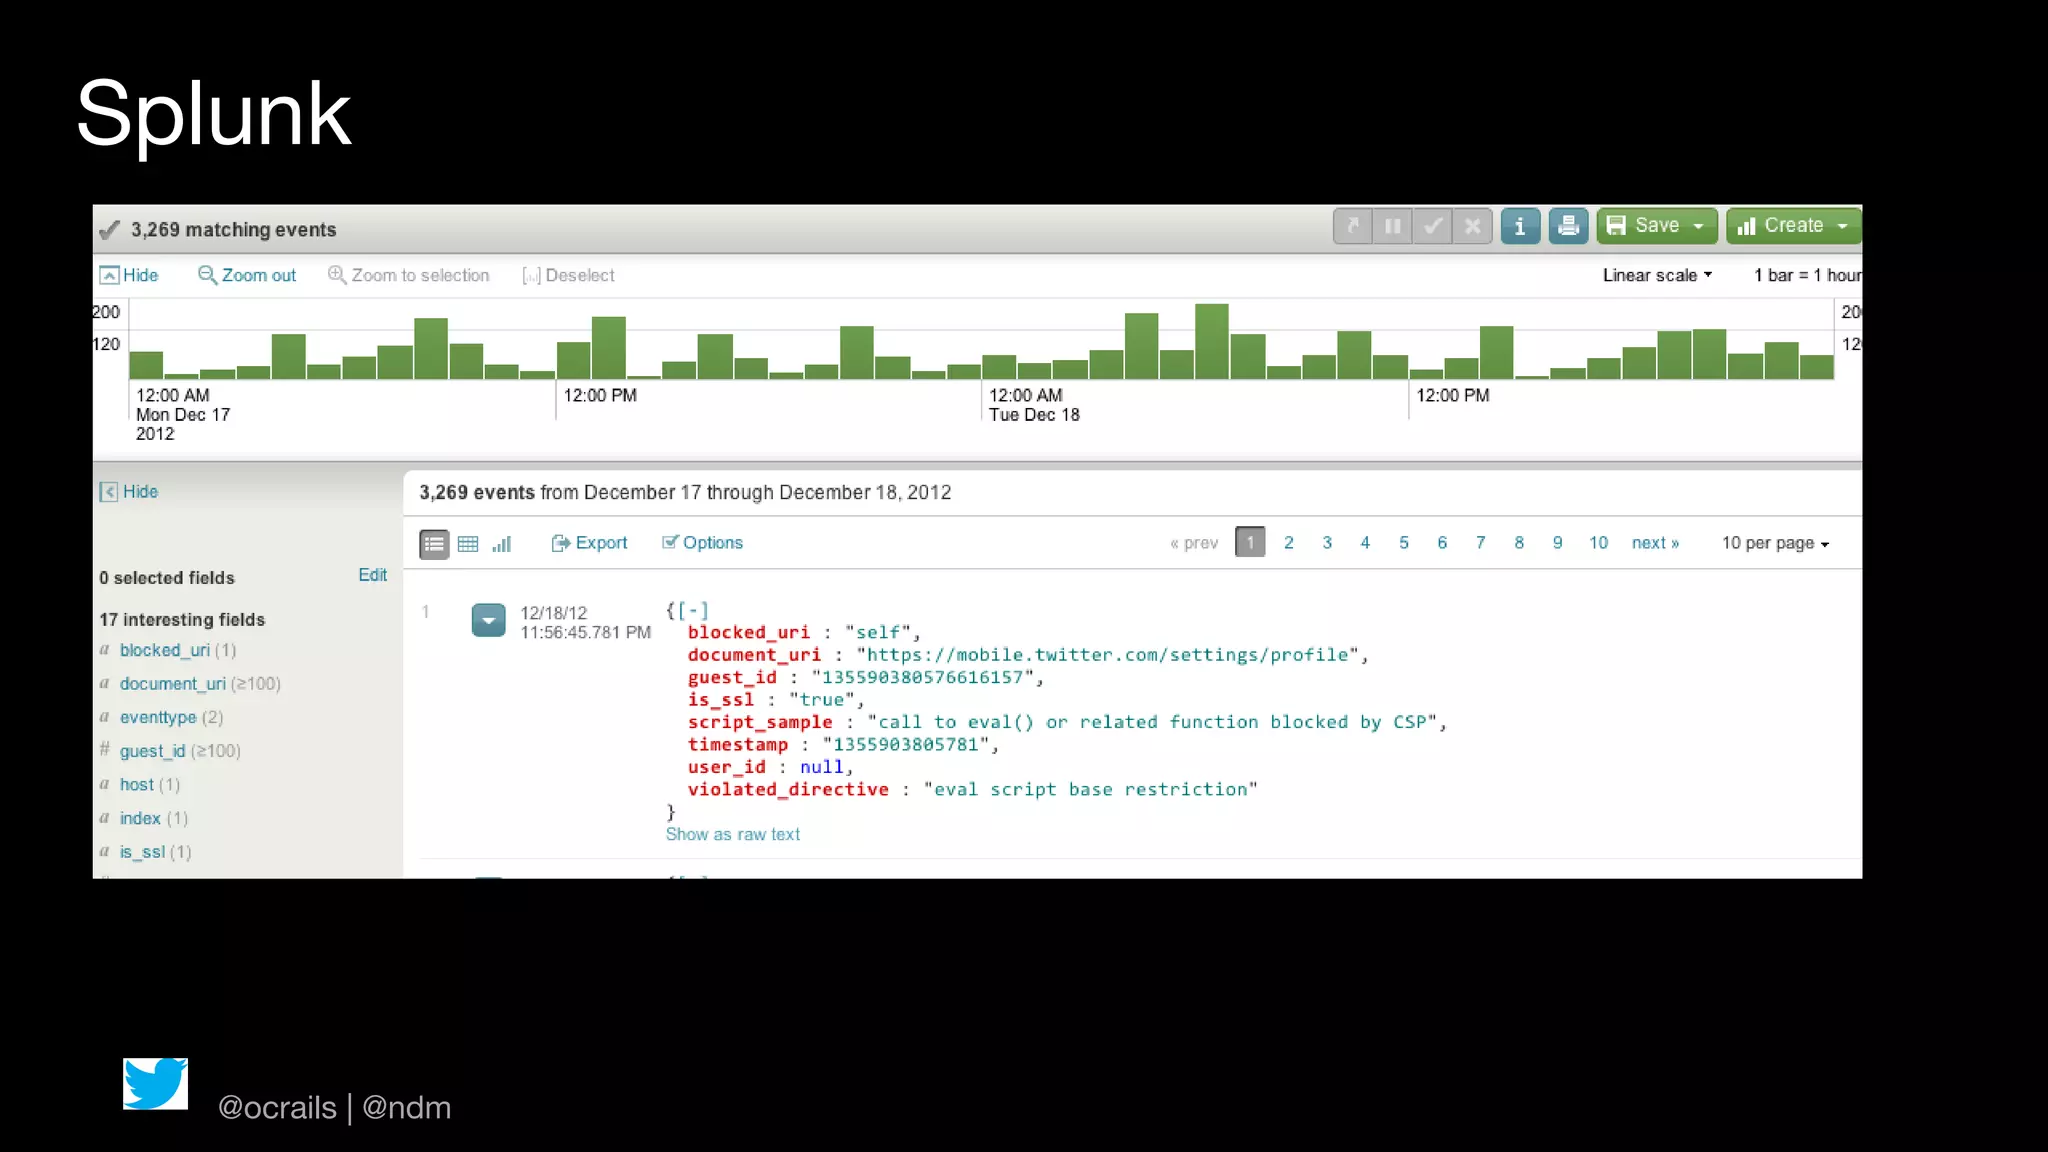Go to results page 3
Viewport: 2048px width, 1152px height.
(x=1327, y=543)
